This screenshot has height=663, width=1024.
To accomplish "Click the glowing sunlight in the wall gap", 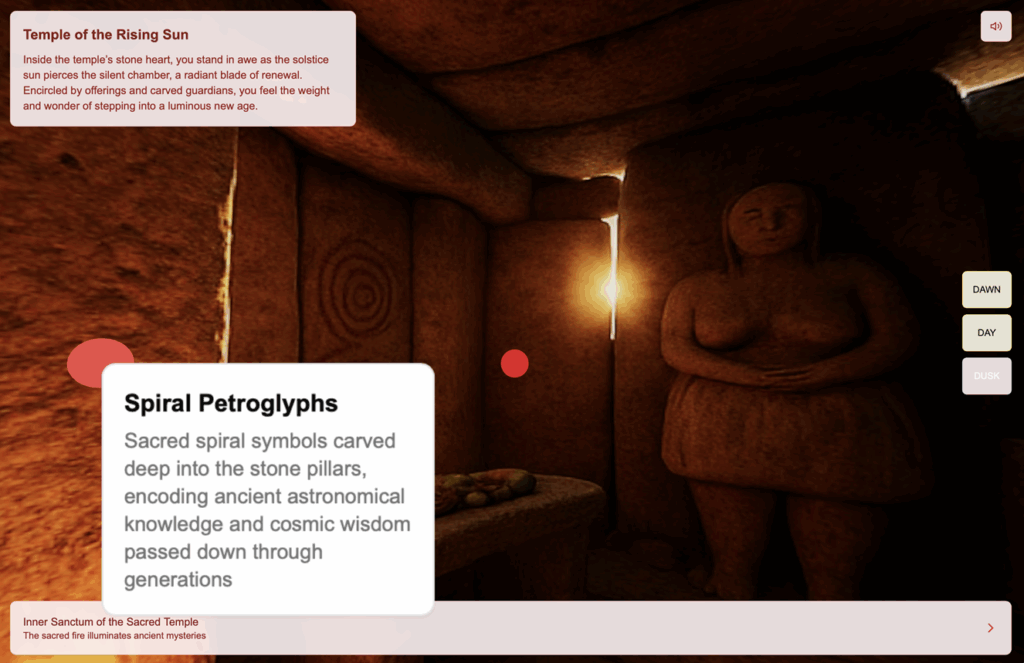I will (609, 289).
